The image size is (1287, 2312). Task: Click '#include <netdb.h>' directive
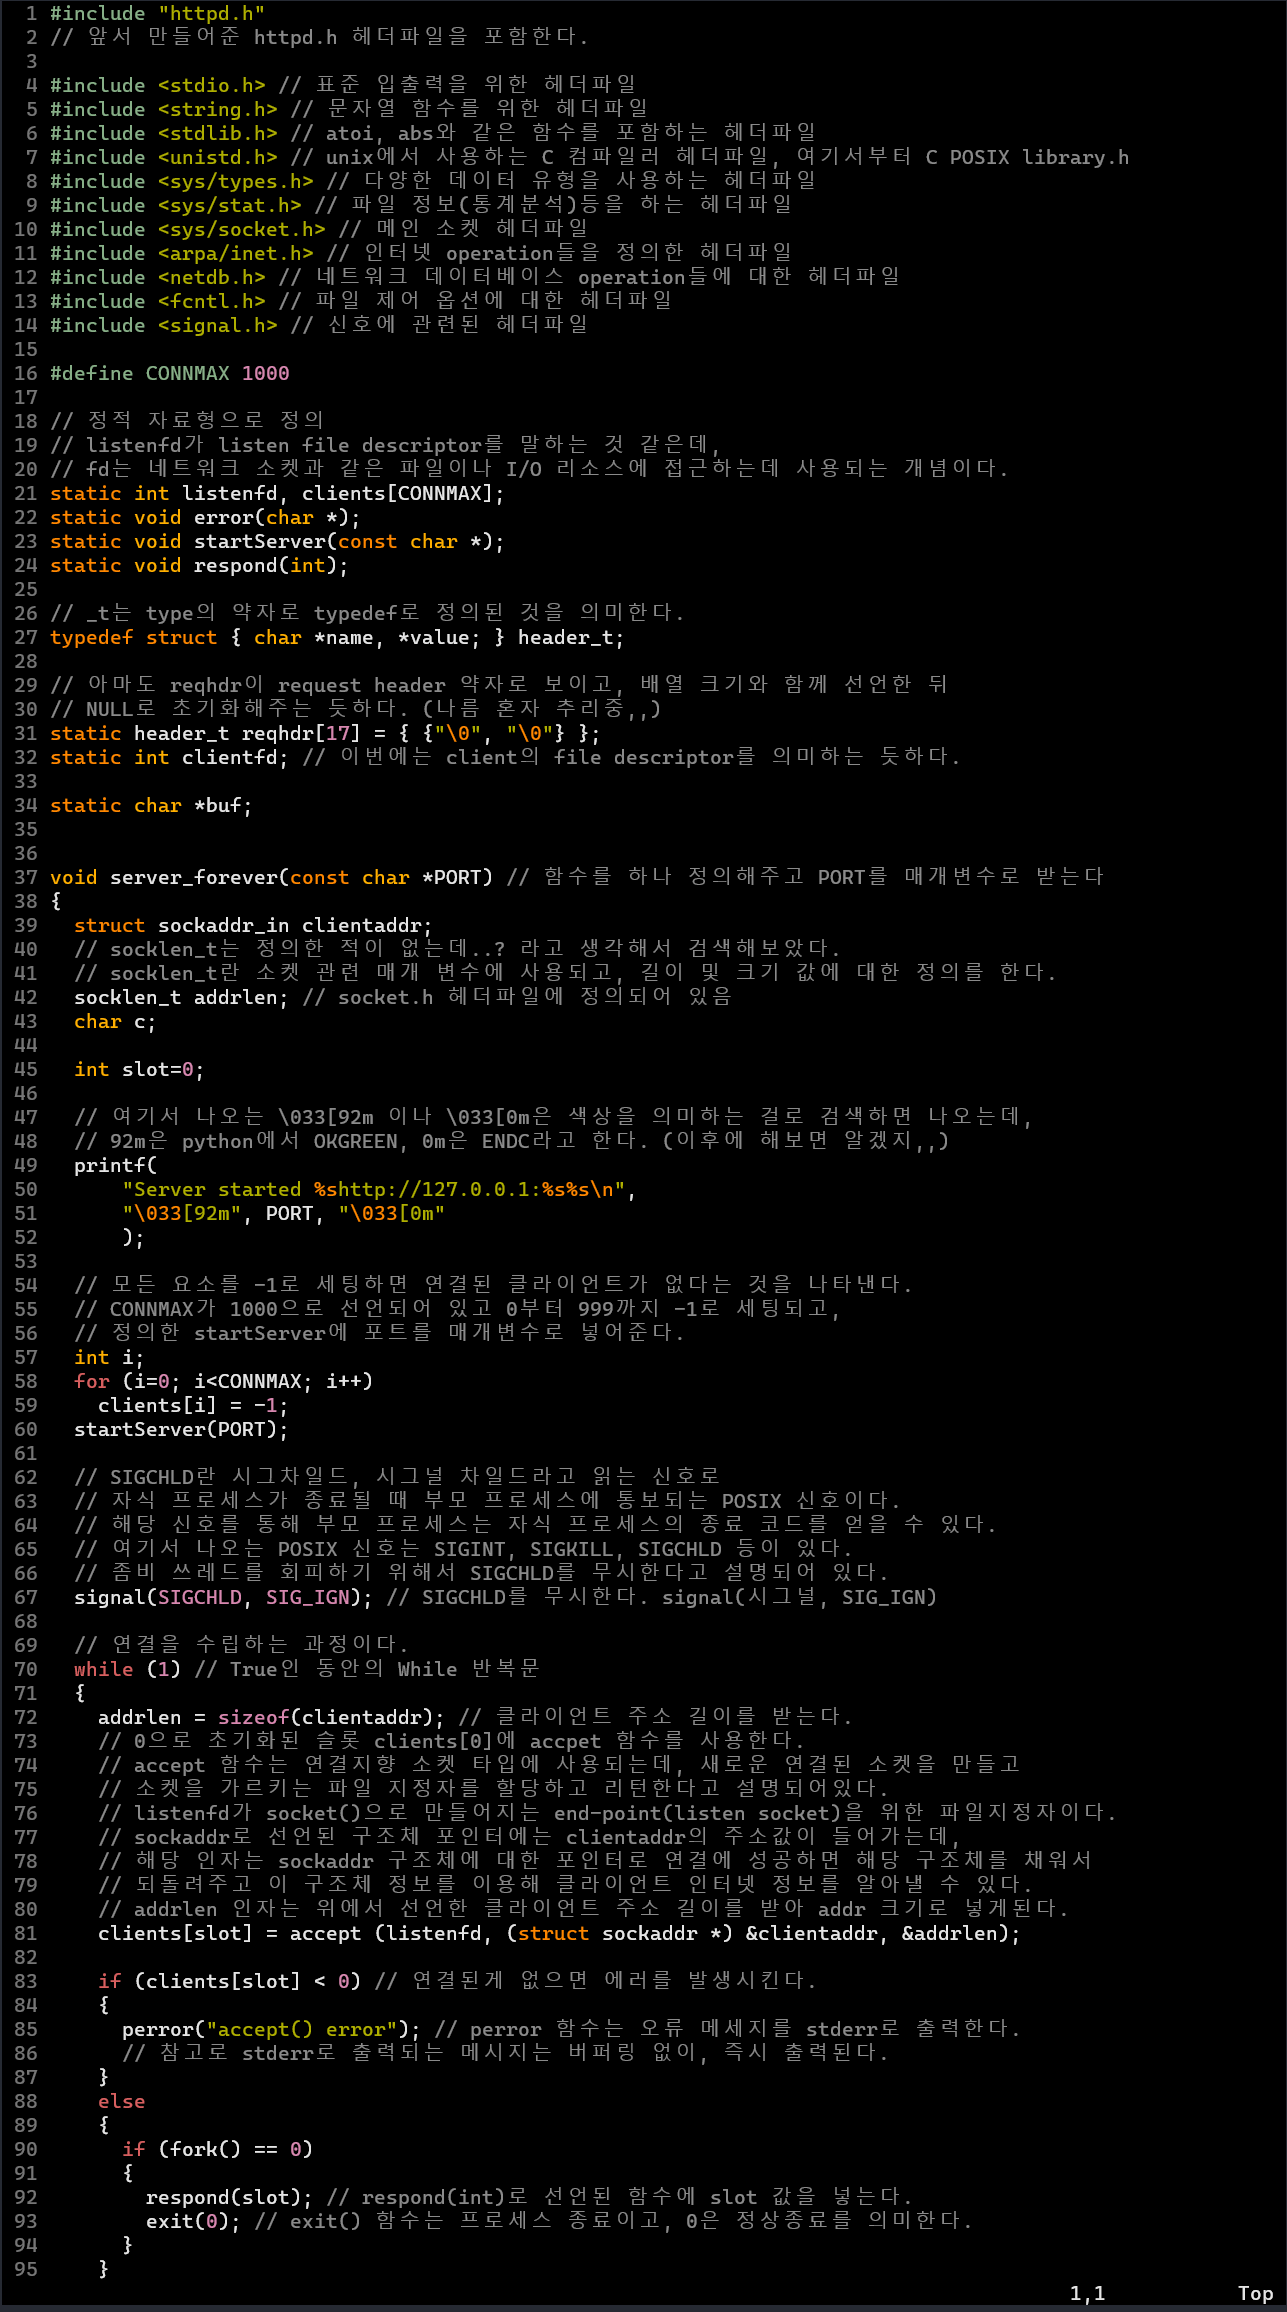[x=157, y=277]
